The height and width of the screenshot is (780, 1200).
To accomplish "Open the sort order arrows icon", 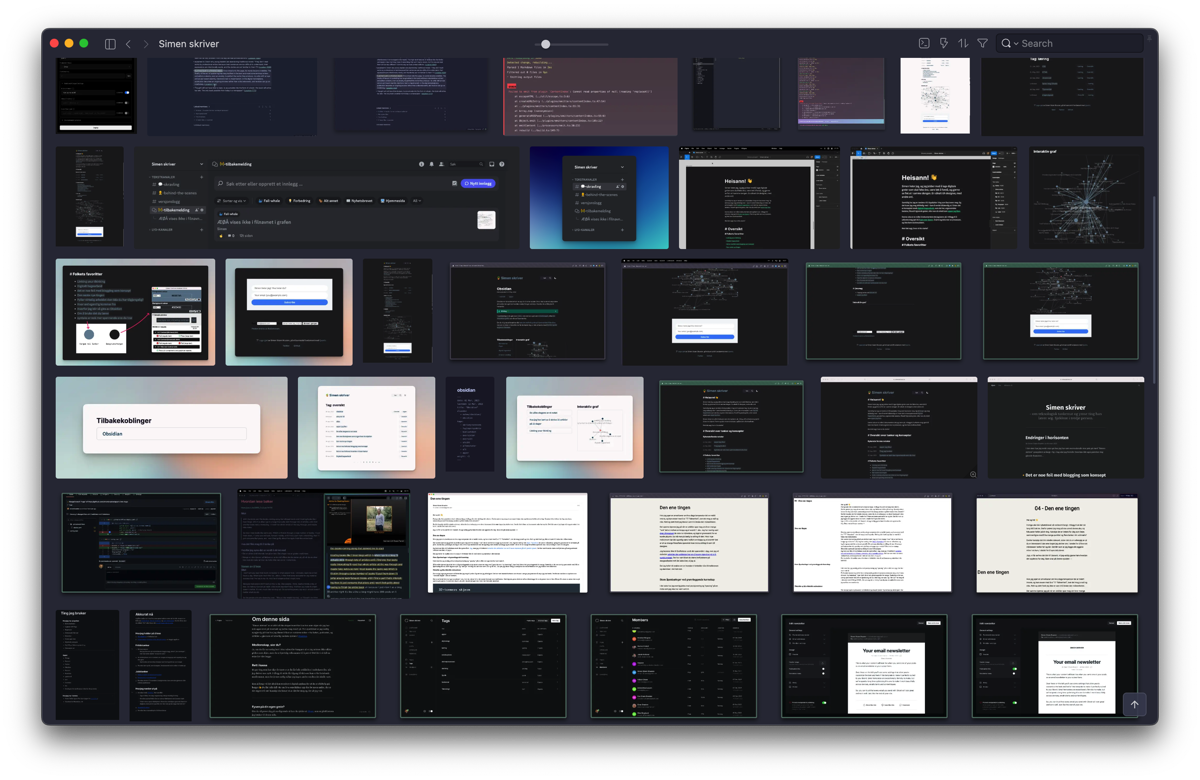I will pos(963,44).
